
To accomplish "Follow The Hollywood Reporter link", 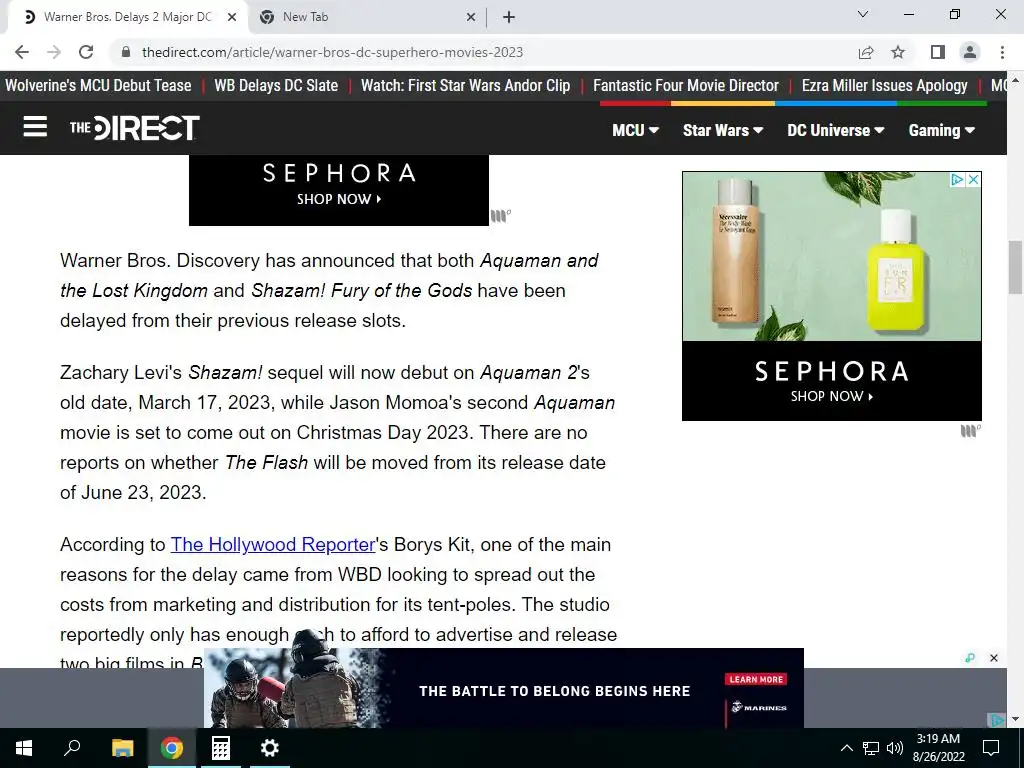I will 273,545.
